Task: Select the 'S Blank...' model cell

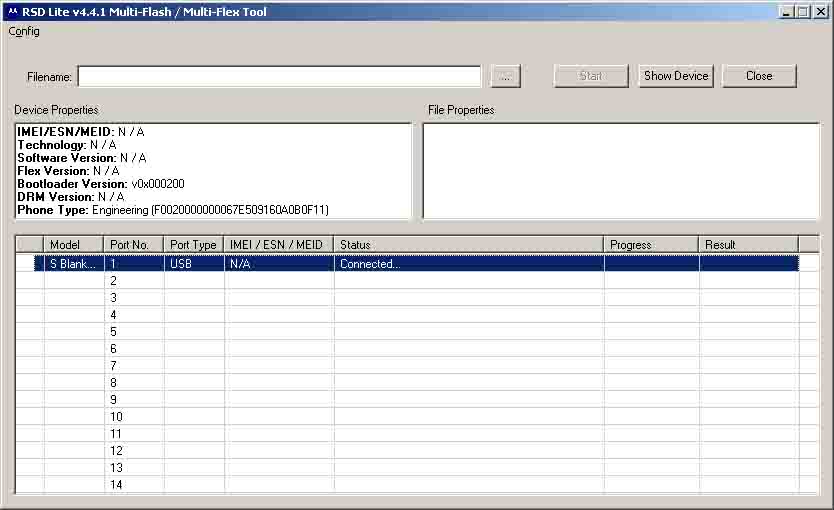Action: (73, 264)
